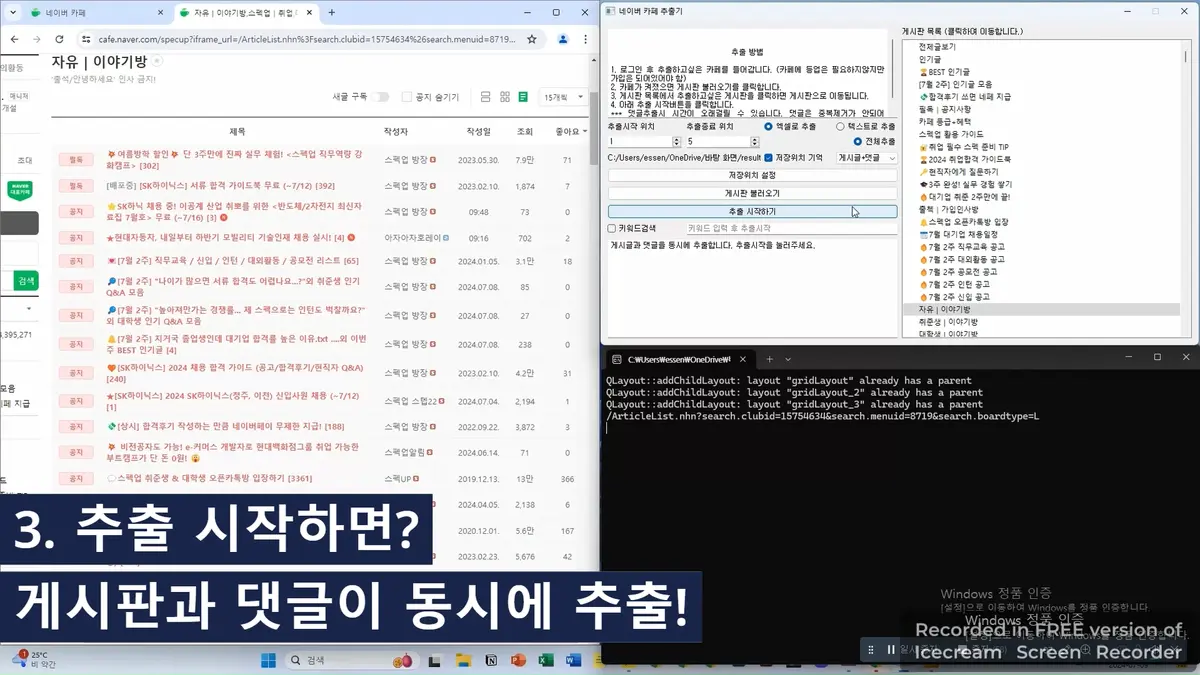
Task: Select 엑셀로 추출 radio button
Action: tap(791, 127)
